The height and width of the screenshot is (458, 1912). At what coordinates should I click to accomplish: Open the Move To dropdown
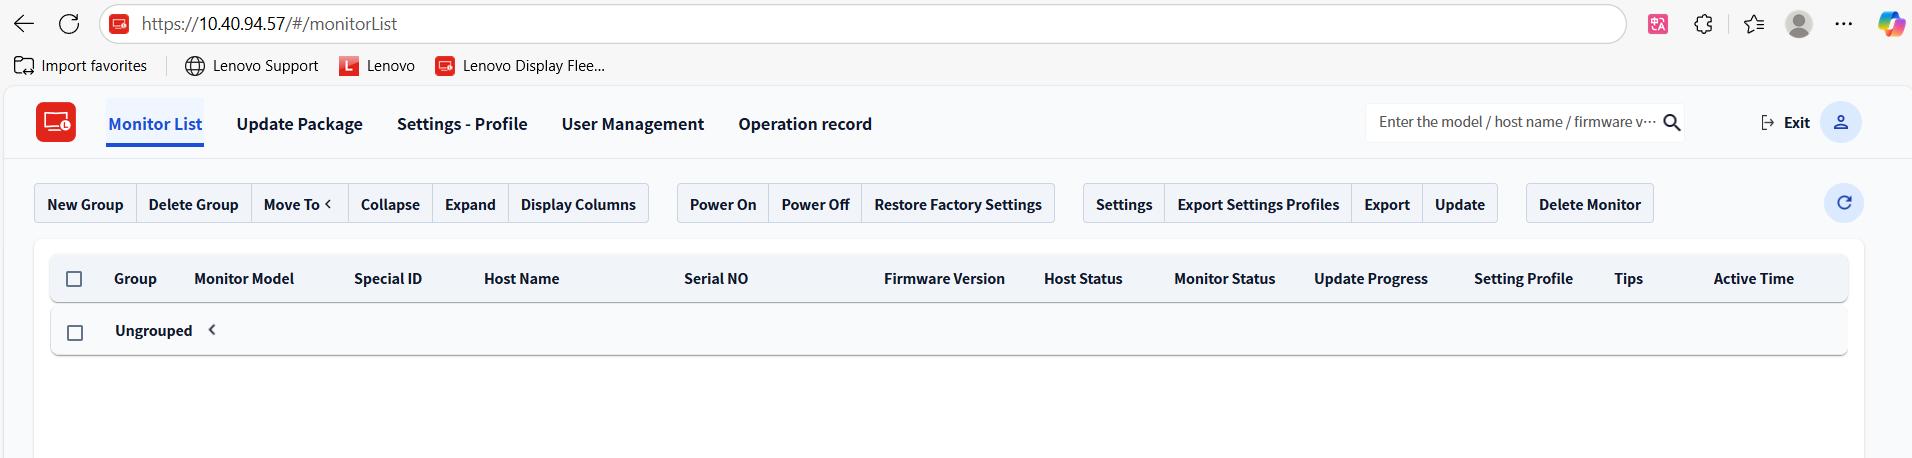click(x=298, y=204)
